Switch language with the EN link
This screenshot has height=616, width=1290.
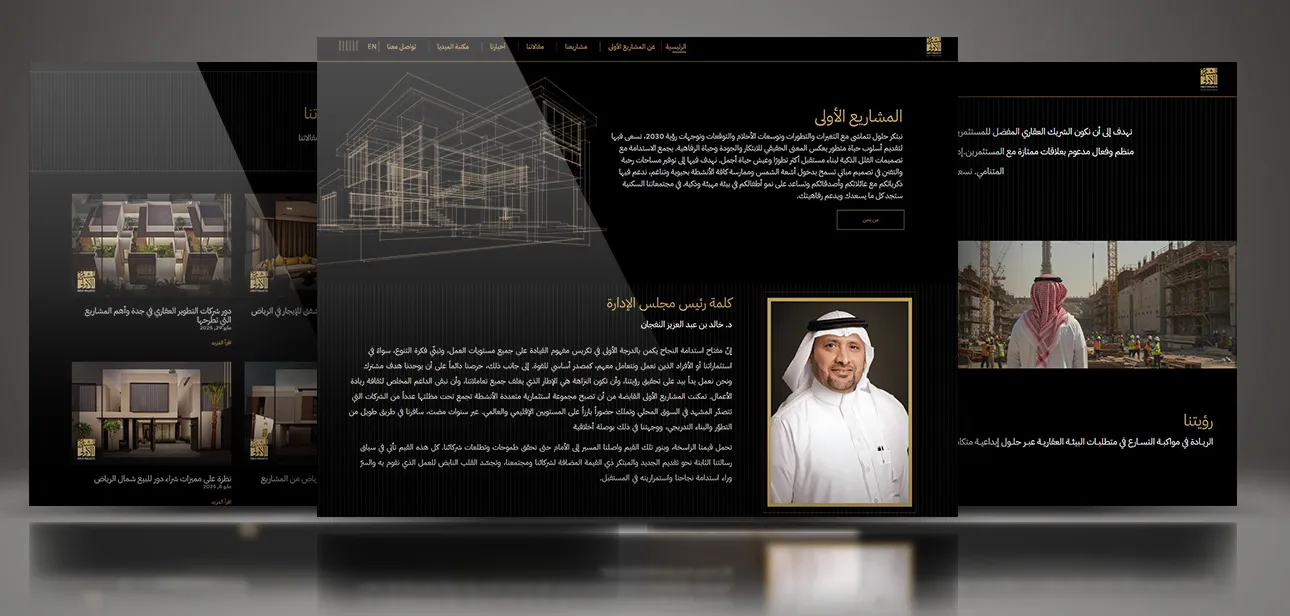point(372,47)
